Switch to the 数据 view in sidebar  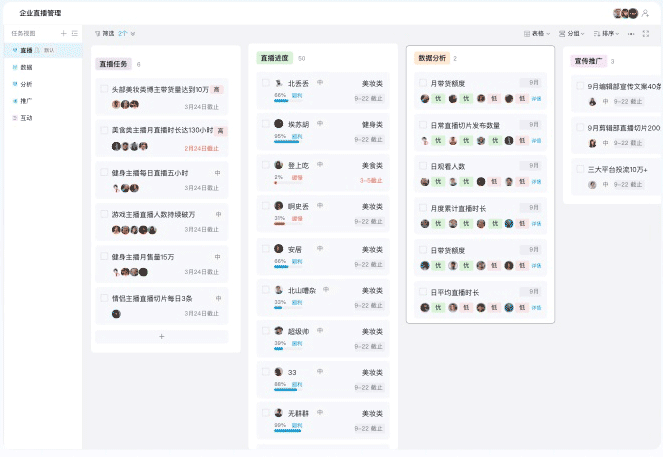click(26, 67)
